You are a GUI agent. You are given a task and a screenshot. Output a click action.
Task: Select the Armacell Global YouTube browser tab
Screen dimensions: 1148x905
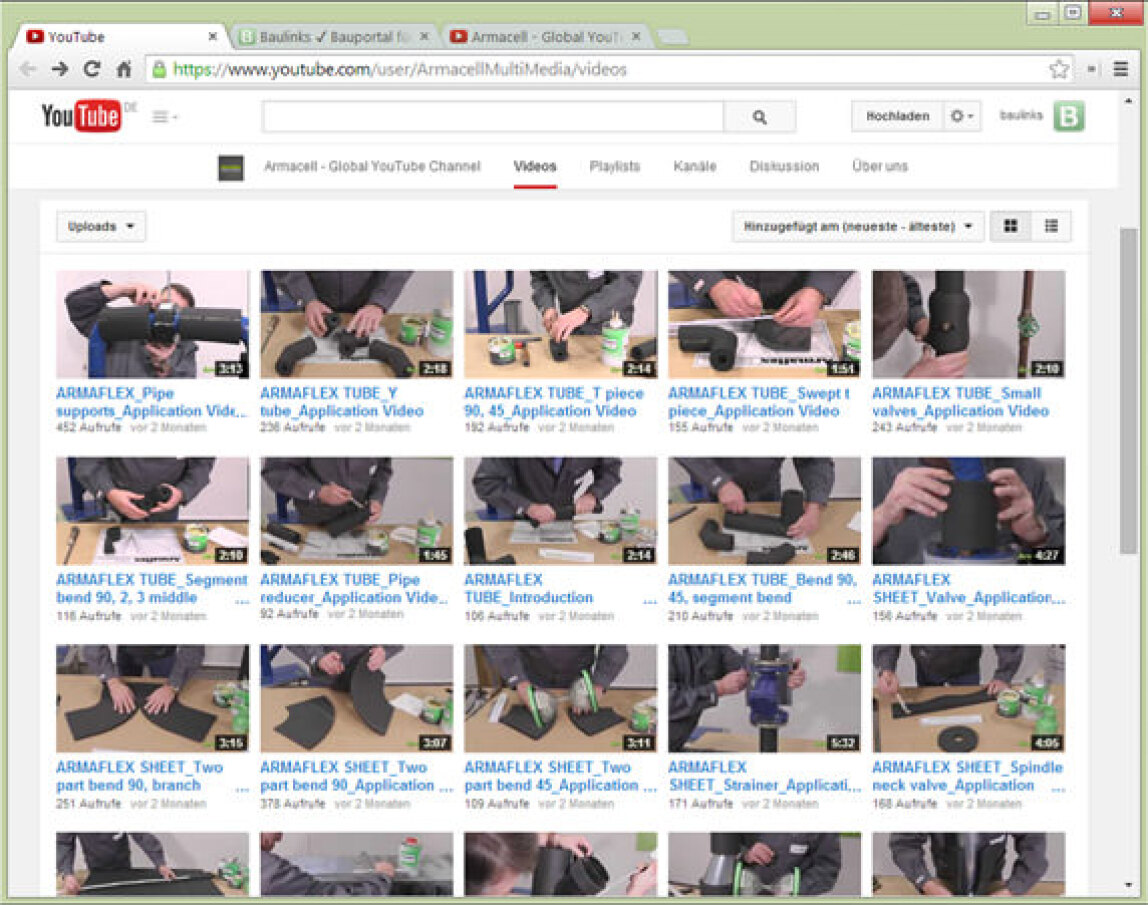click(545, 37)
